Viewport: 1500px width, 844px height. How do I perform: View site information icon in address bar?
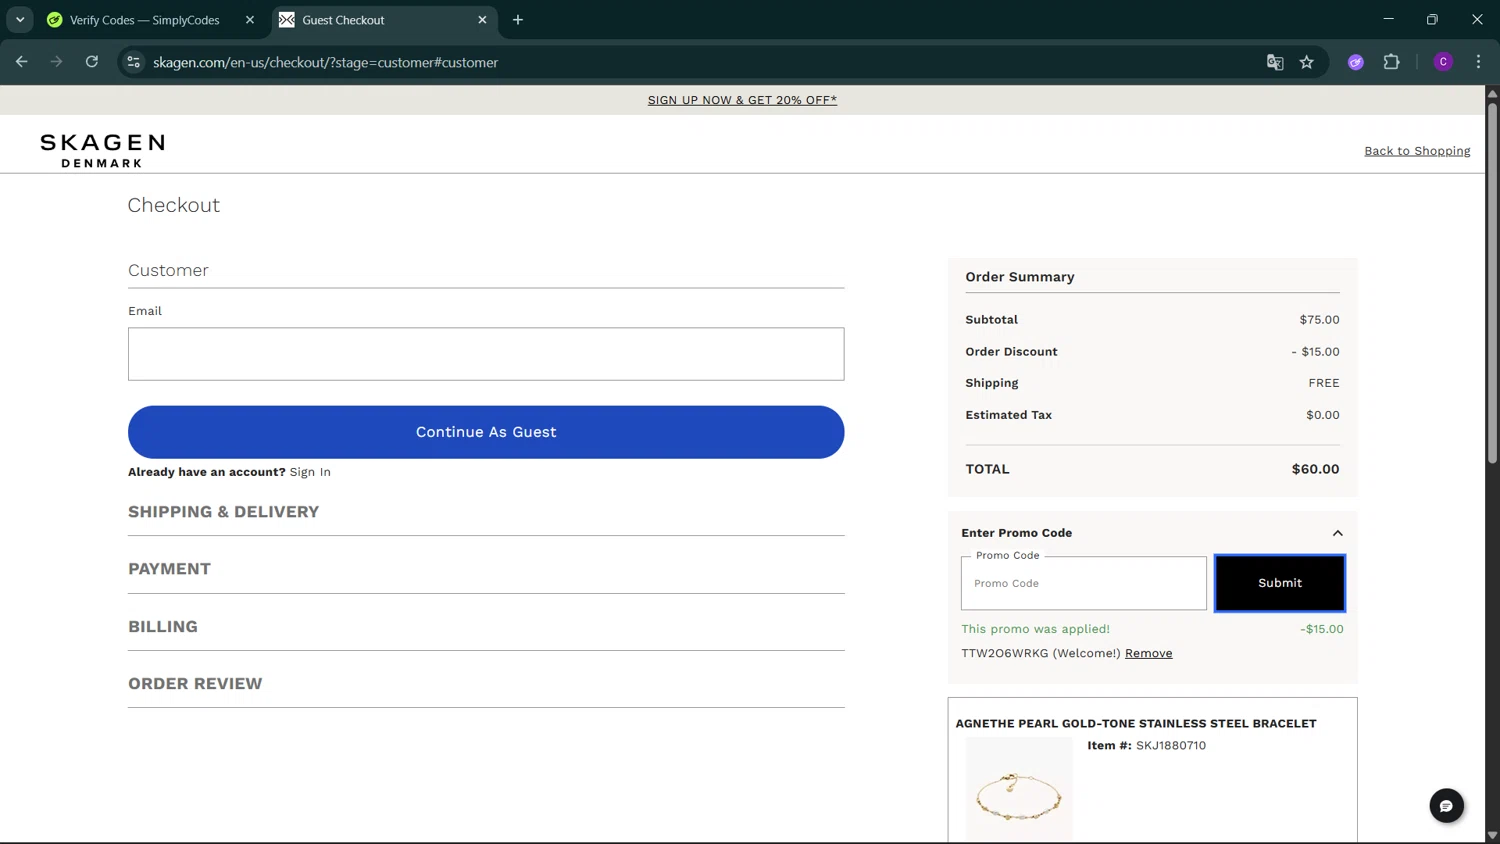[133, 62]
